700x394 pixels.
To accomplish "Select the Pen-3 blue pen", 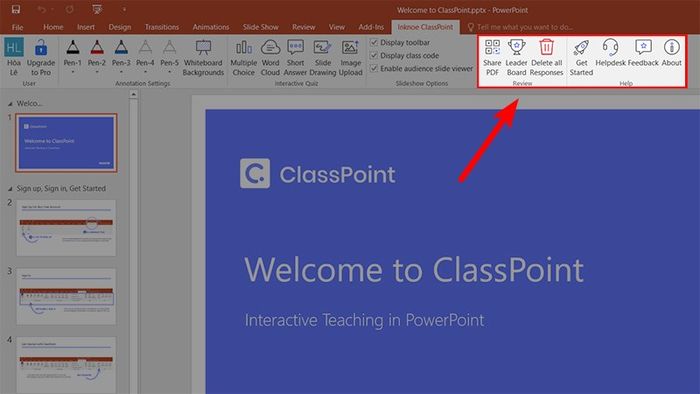I will (121, 47).
